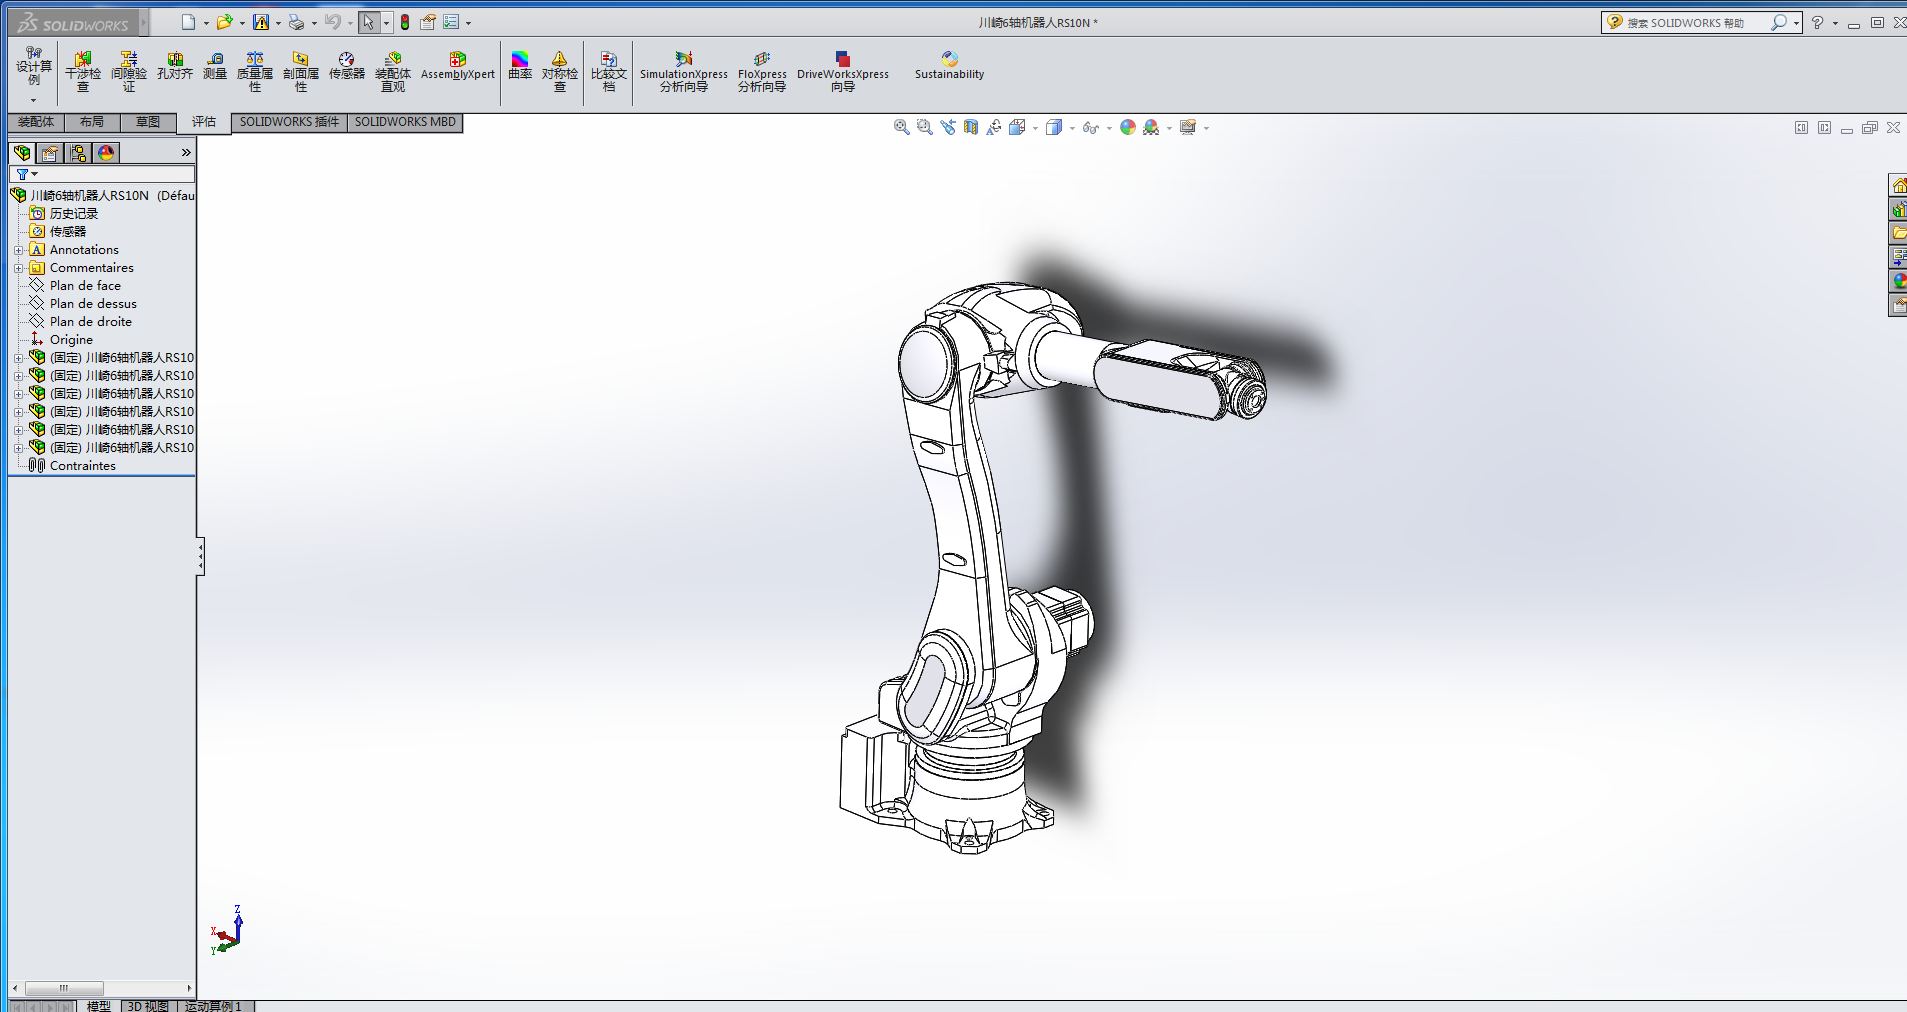The image size is (1907, 1012).
Task: Toggle the selection arrow tool in top toolbar
Action: tap(369, 22)
